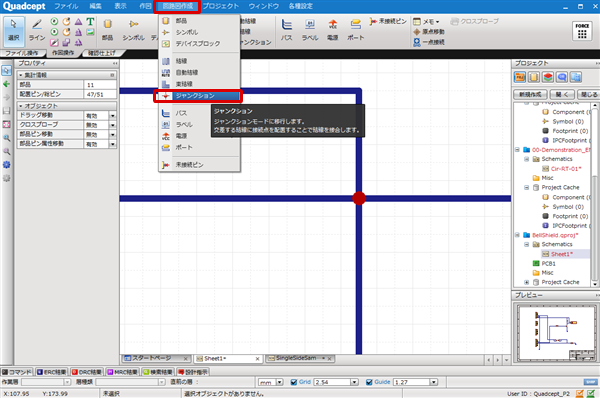Open the プロジェクト menu
600x398 pixels.
tap(221, 6)
